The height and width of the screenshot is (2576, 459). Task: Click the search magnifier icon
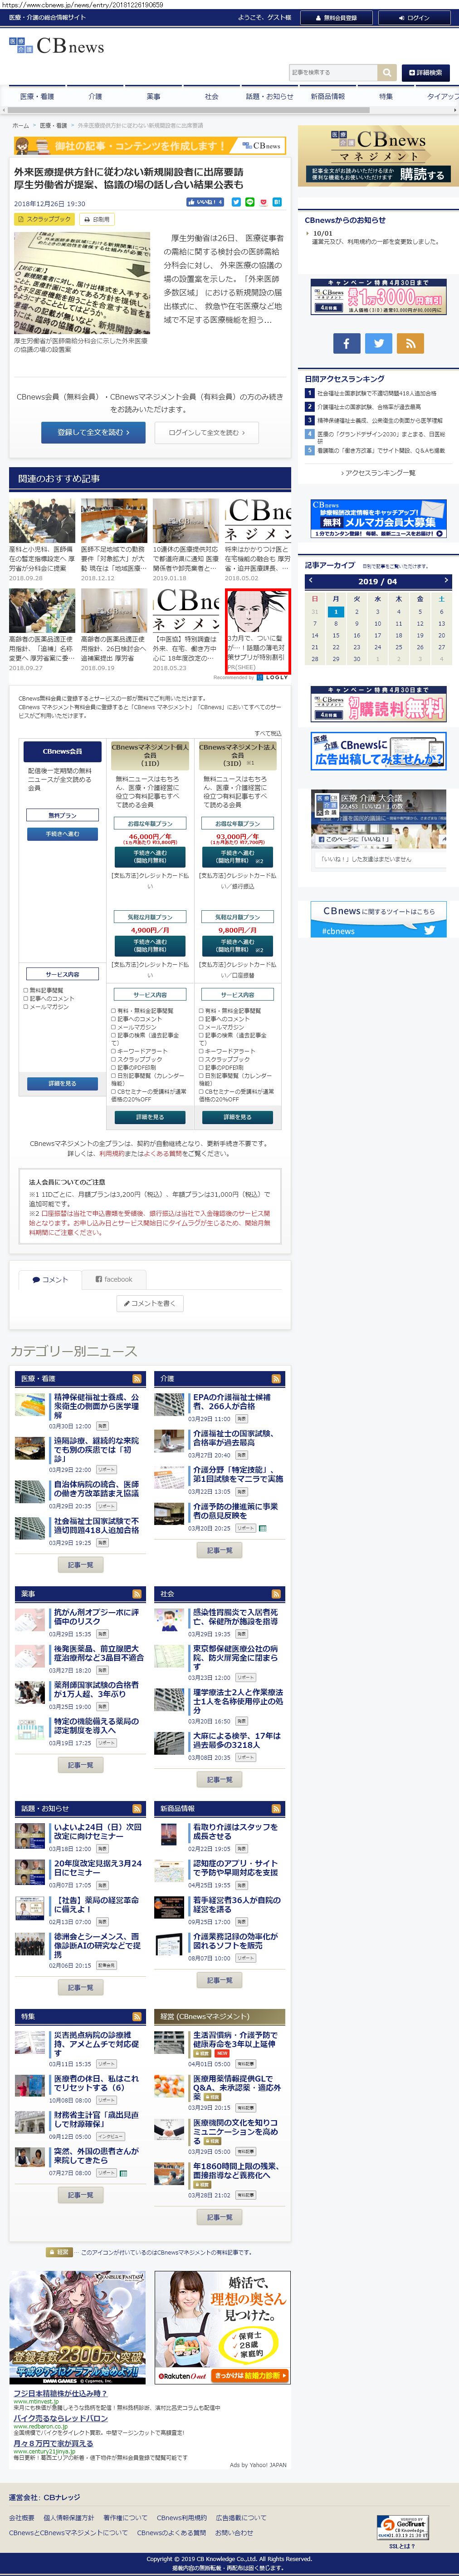tap(387, 73)
